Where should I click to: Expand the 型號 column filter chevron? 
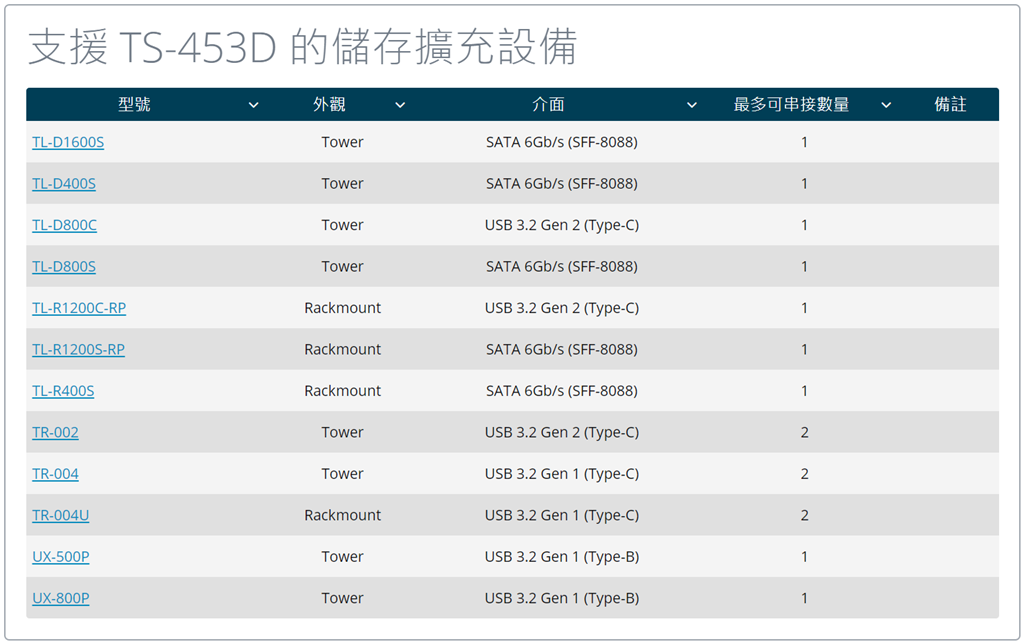click(x=253, y=105)
